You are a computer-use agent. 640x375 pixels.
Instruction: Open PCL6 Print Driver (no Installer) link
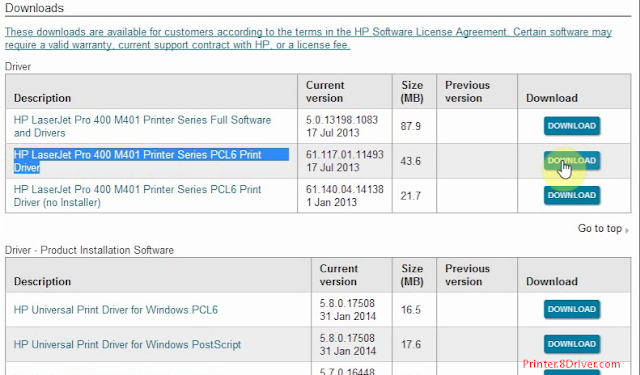click(x=138, y=196)
